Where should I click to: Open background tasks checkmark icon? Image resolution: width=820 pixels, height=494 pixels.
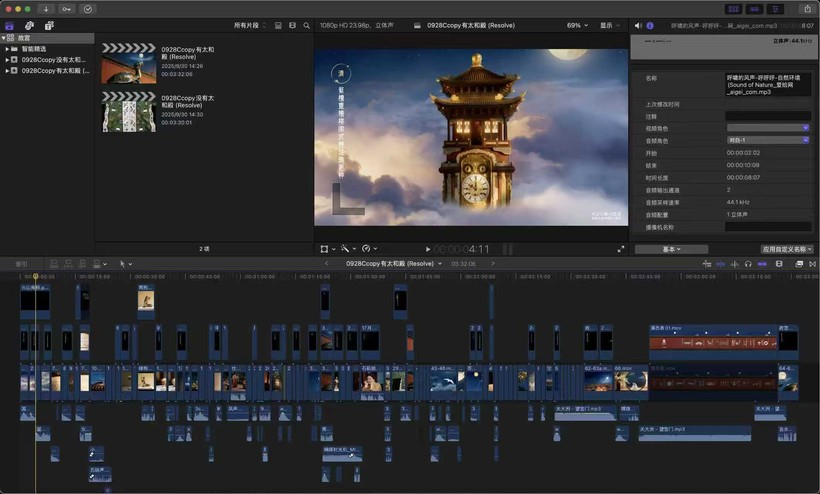pos(88,9)
